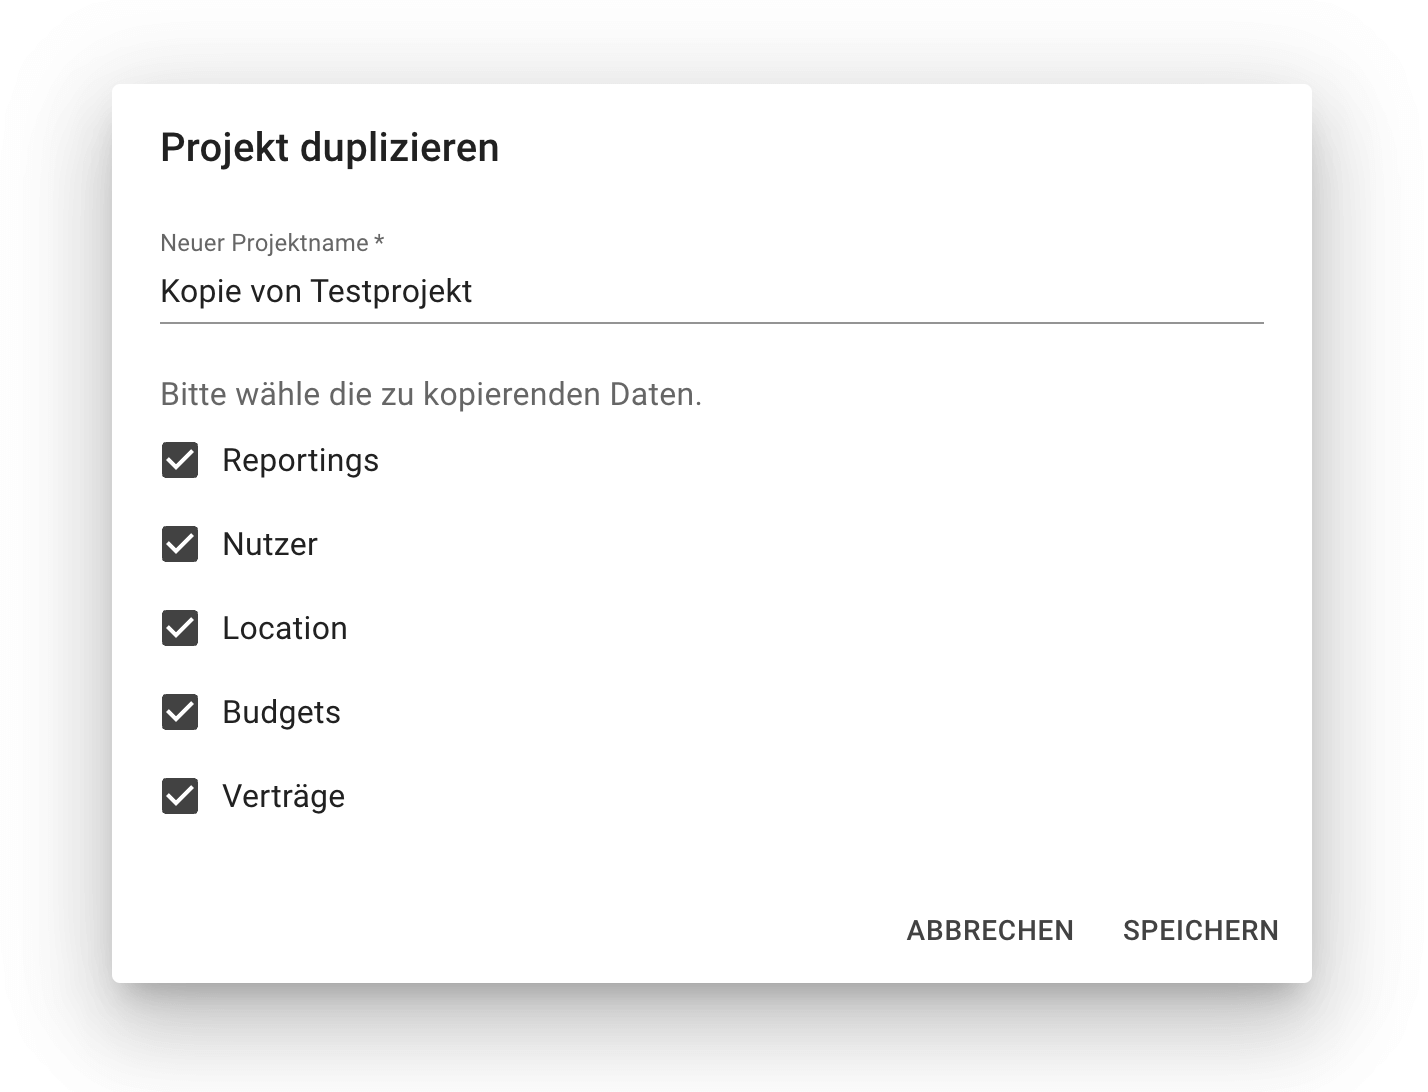1428x1092 pixels.
Task: Click the Reportings label text
Action: click(300, 461)
